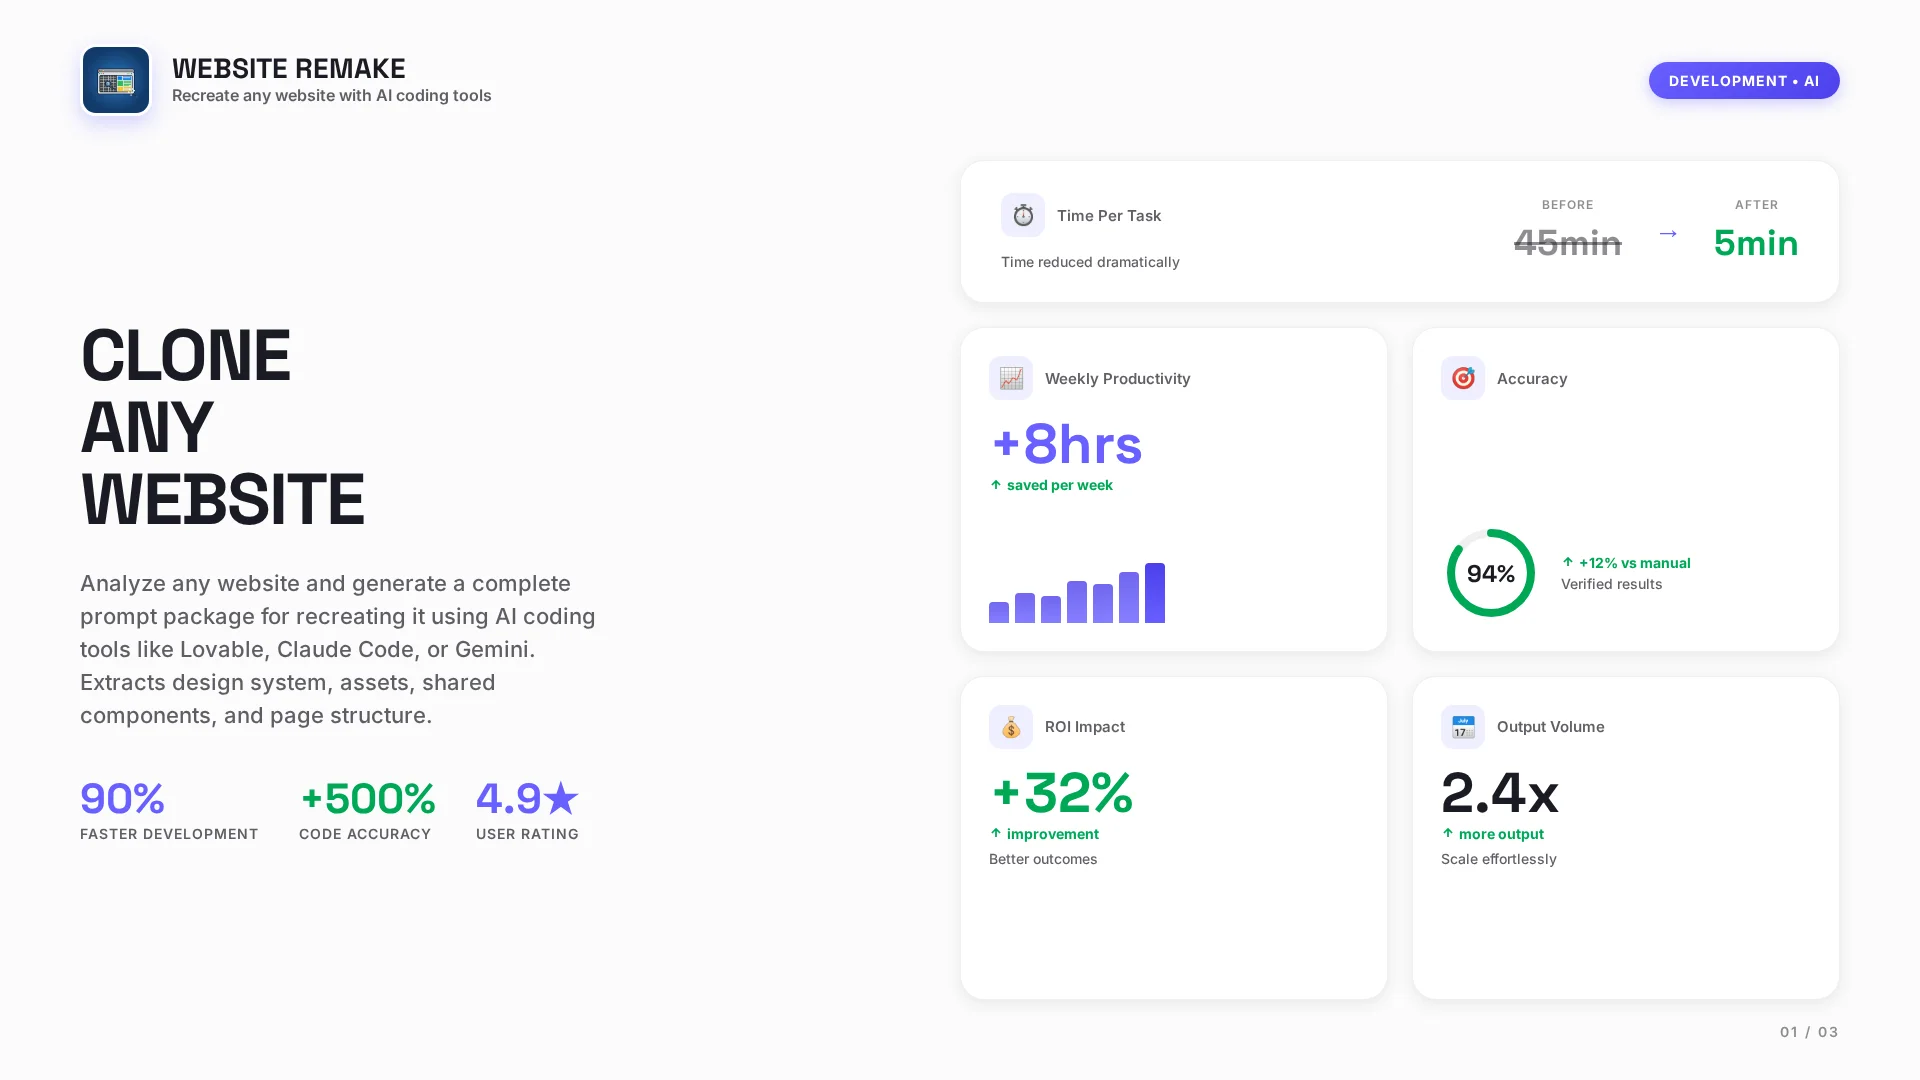Screen dimensions: 1920x1080
Task: Toggle the DEVELOPMENT • AI badge
Action: pos(1743,80)
